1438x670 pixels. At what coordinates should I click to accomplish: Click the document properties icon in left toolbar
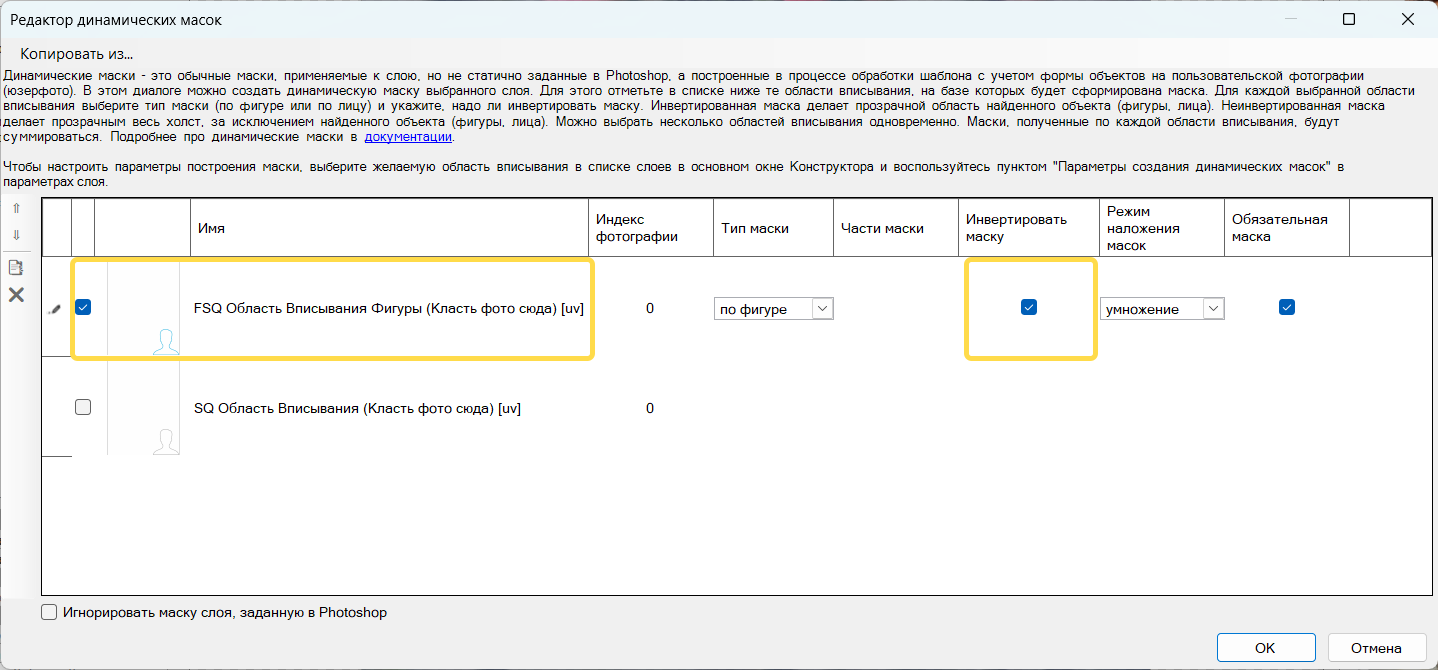16,268
